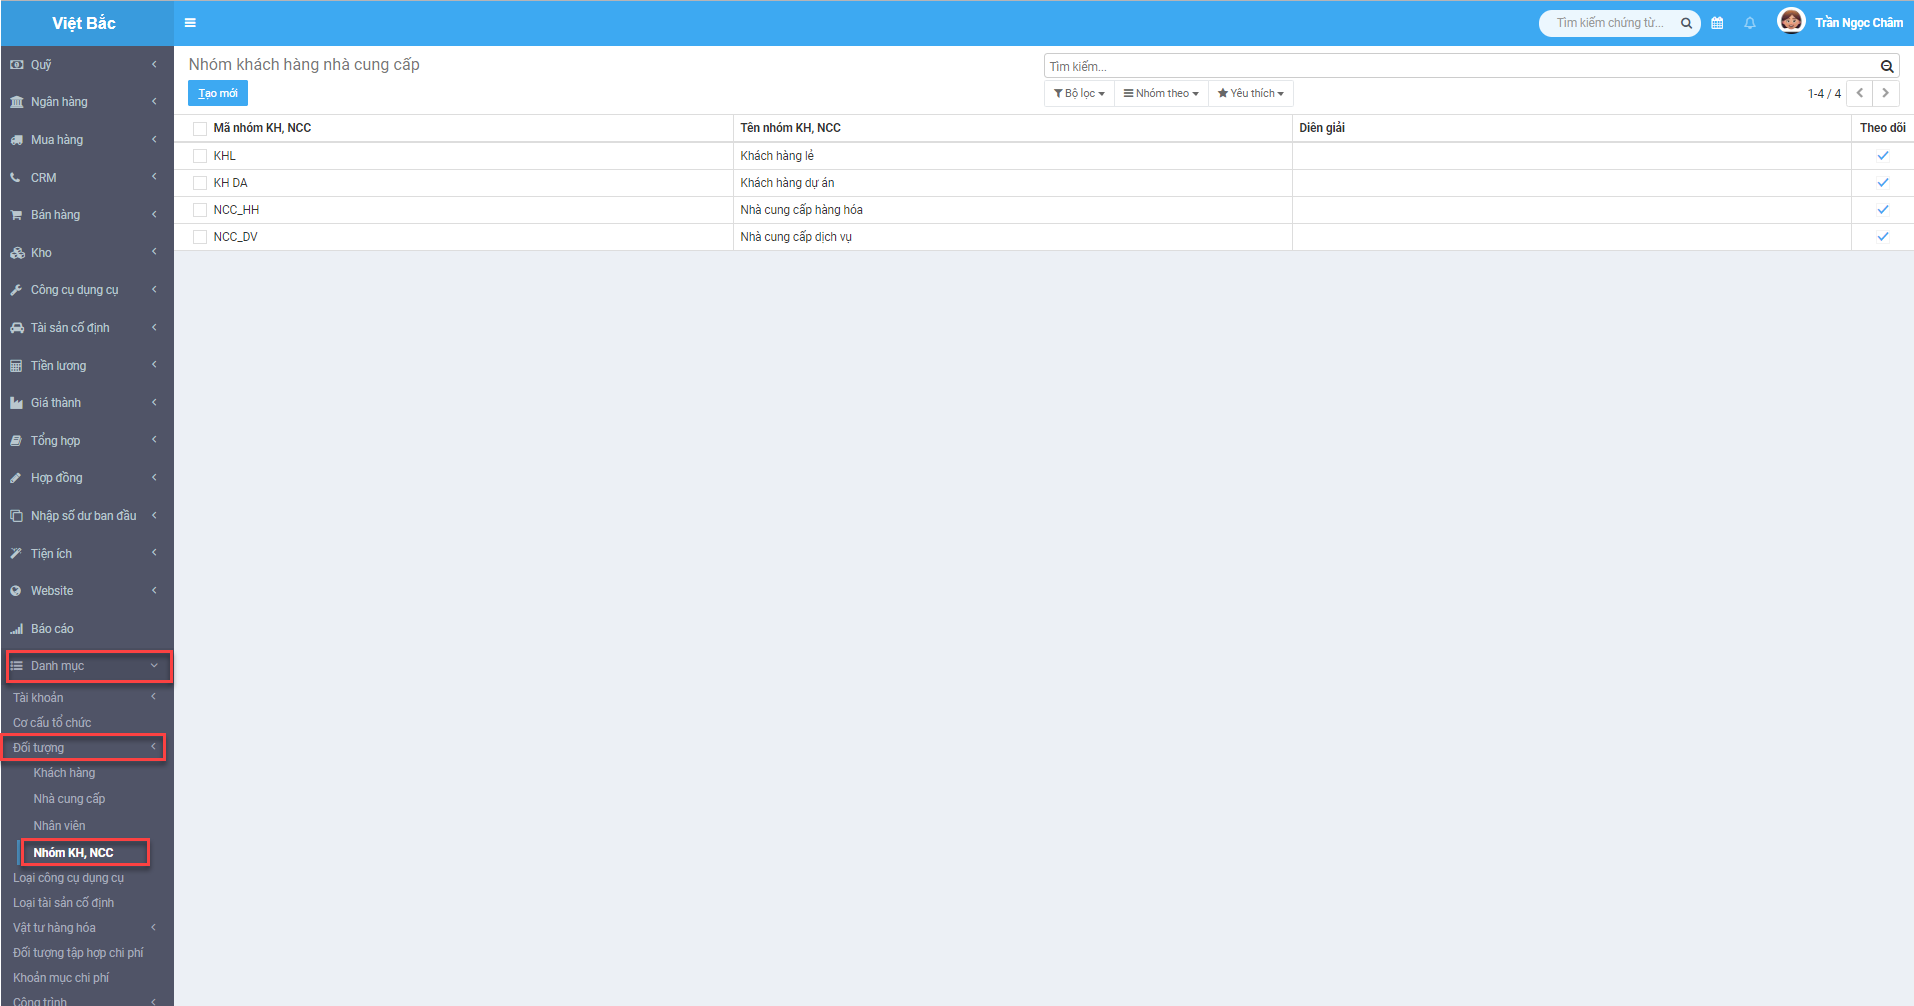
Task: Click the Tổng hợp book icon
Action: click(x=16, y=441)
